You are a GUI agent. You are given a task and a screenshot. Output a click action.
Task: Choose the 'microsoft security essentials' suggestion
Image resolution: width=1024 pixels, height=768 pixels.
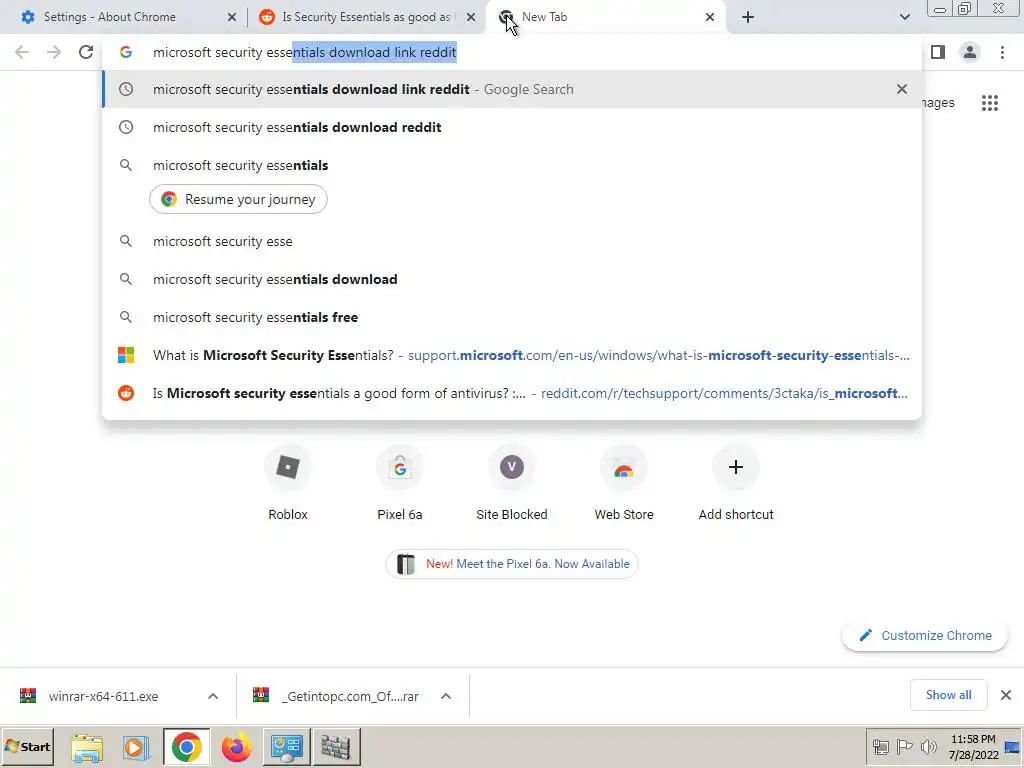(x=512, y=165)
